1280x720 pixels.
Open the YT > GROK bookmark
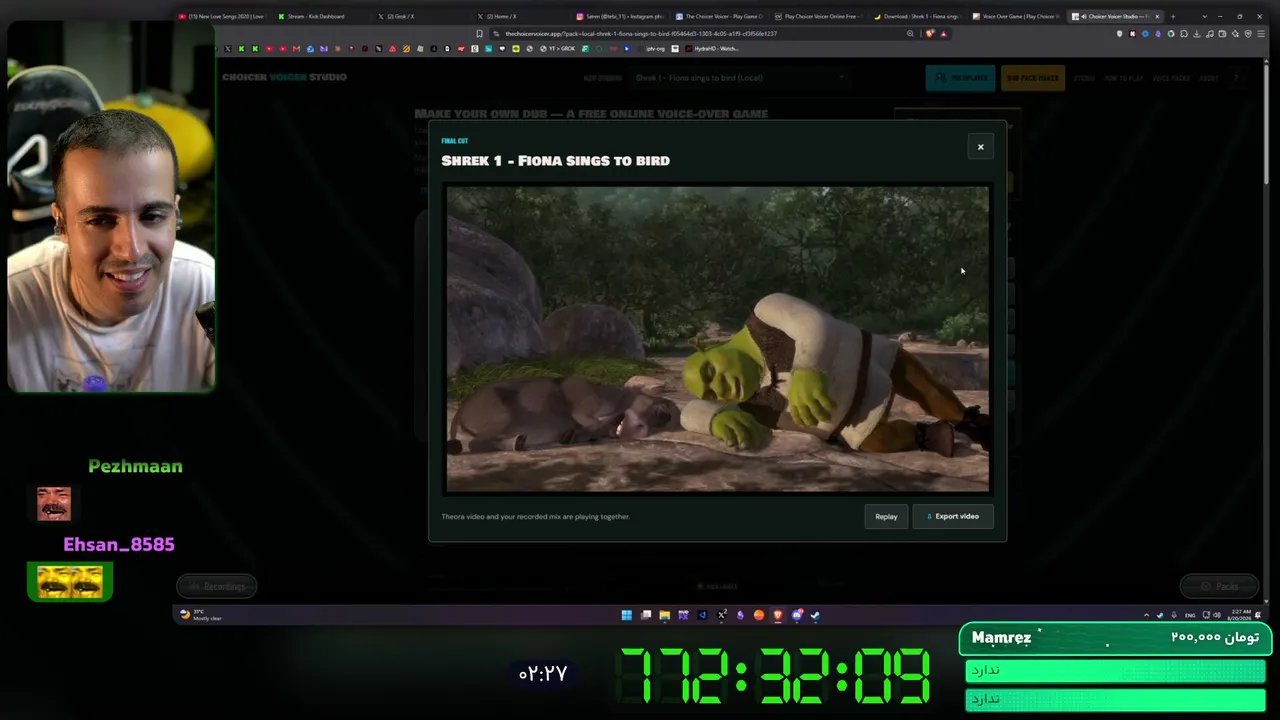(x=558, y=48)
